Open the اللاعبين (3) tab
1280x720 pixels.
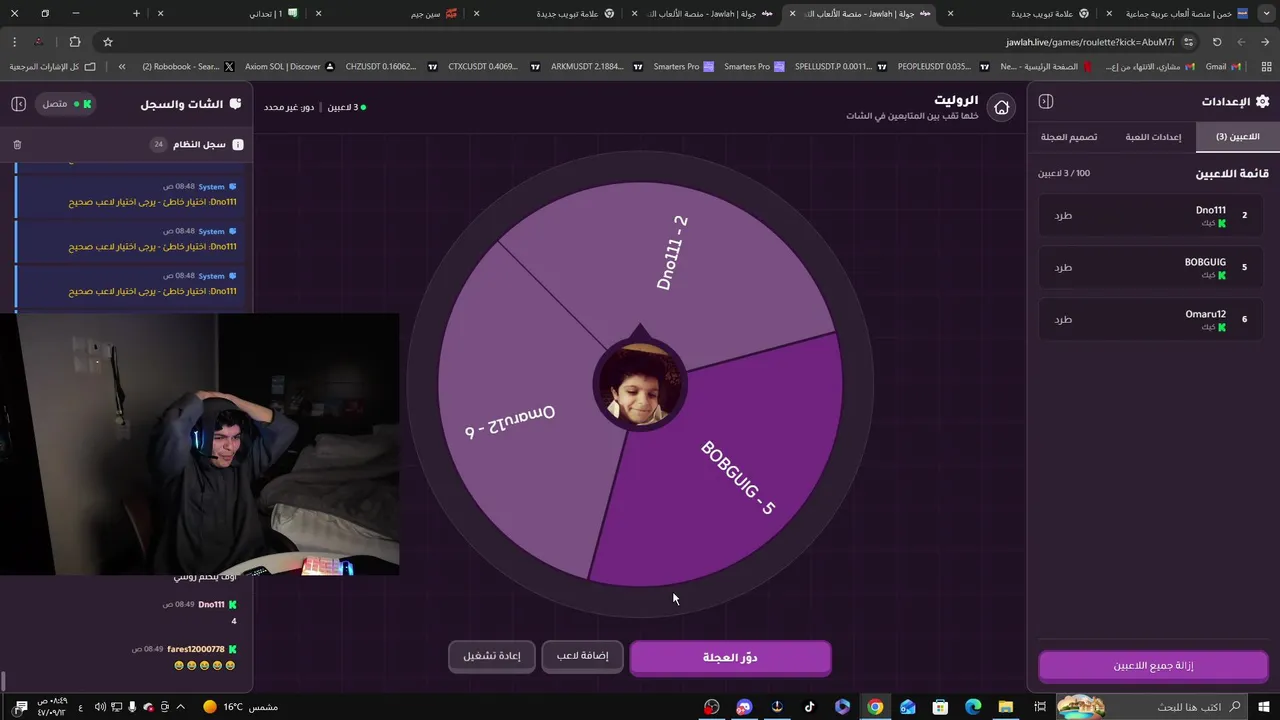[x=1237, y=137]
